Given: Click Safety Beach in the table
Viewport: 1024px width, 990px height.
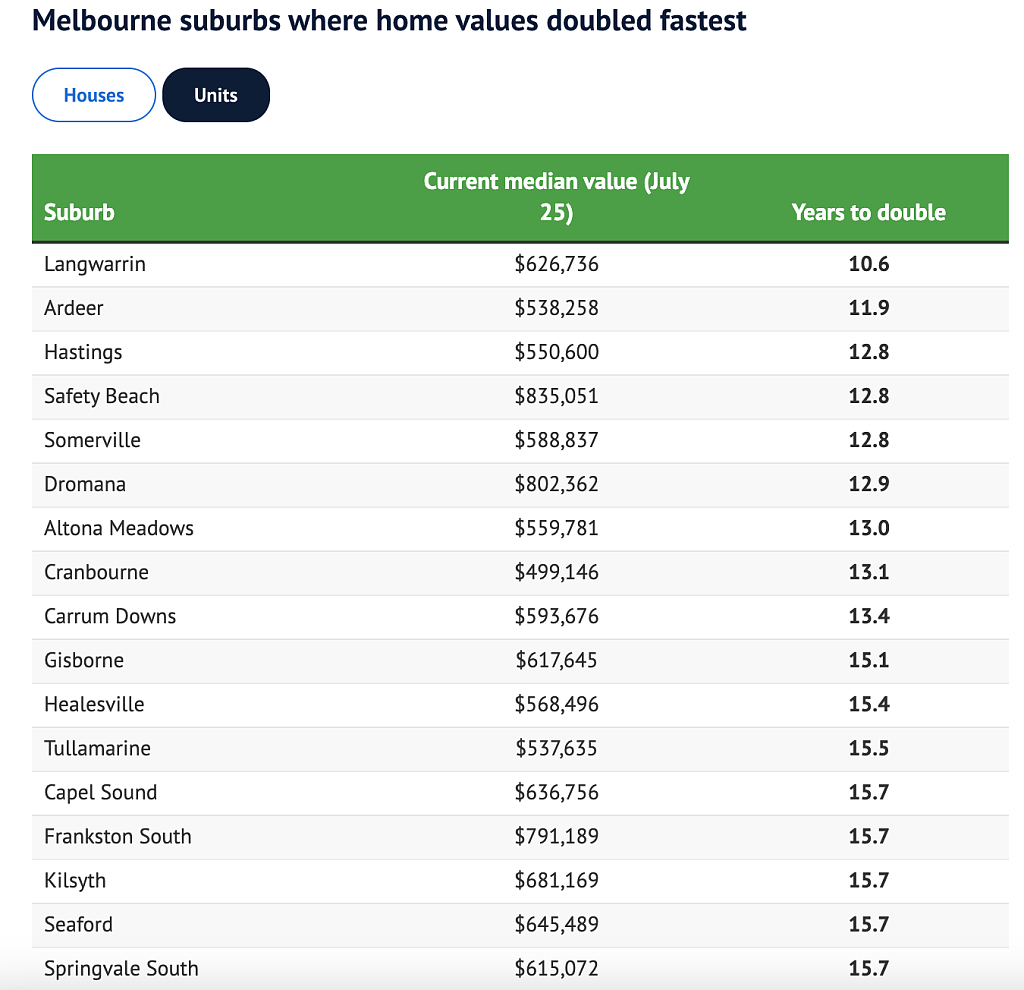Looking at the screenshot, I should click(x=102, y=396).
